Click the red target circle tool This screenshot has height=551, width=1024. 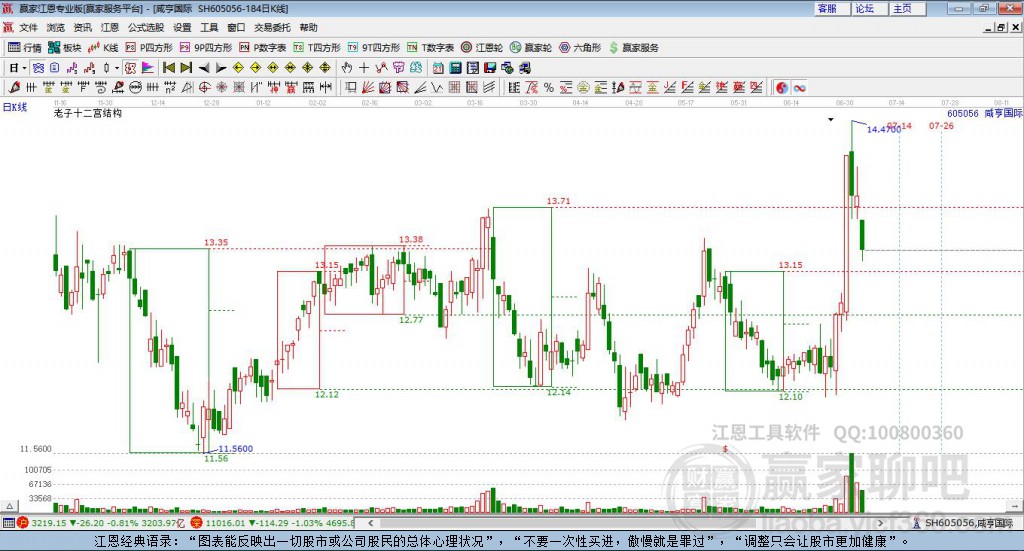coord(204,87)
